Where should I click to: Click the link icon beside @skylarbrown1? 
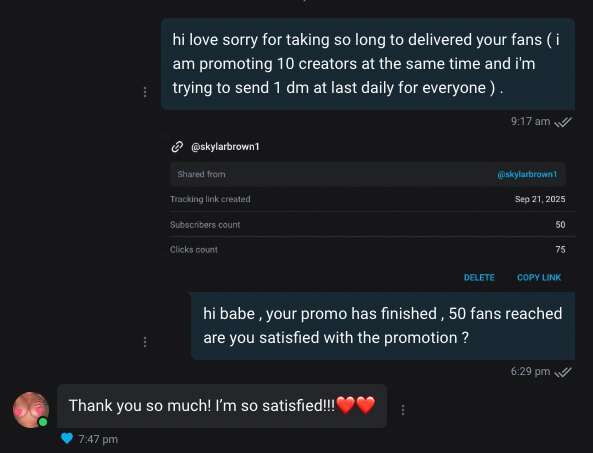pyautogui.click(x=177, y=147)
